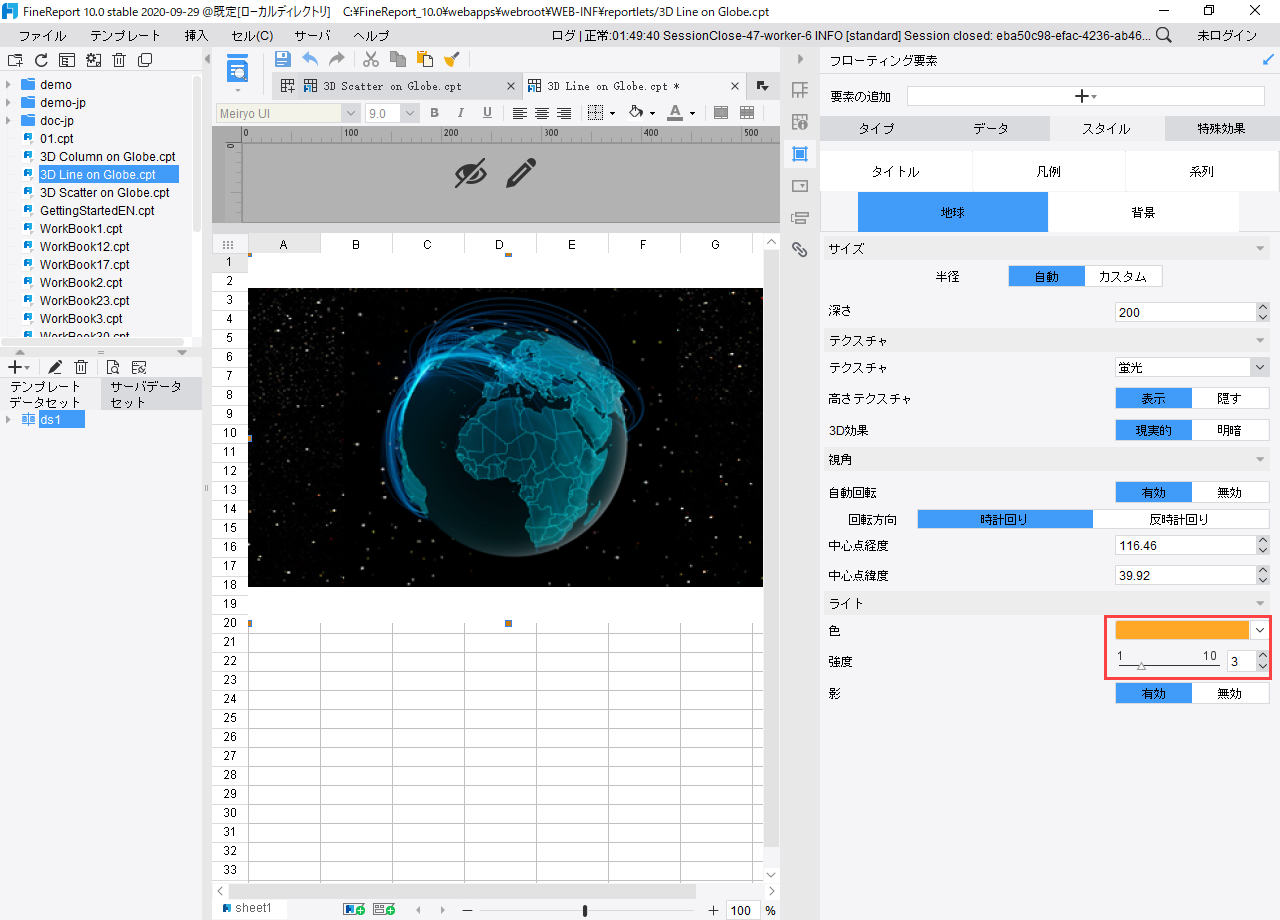Choose 反時計回り rotation direction
Screen dimensions: 1280x920
[1181, 519]
